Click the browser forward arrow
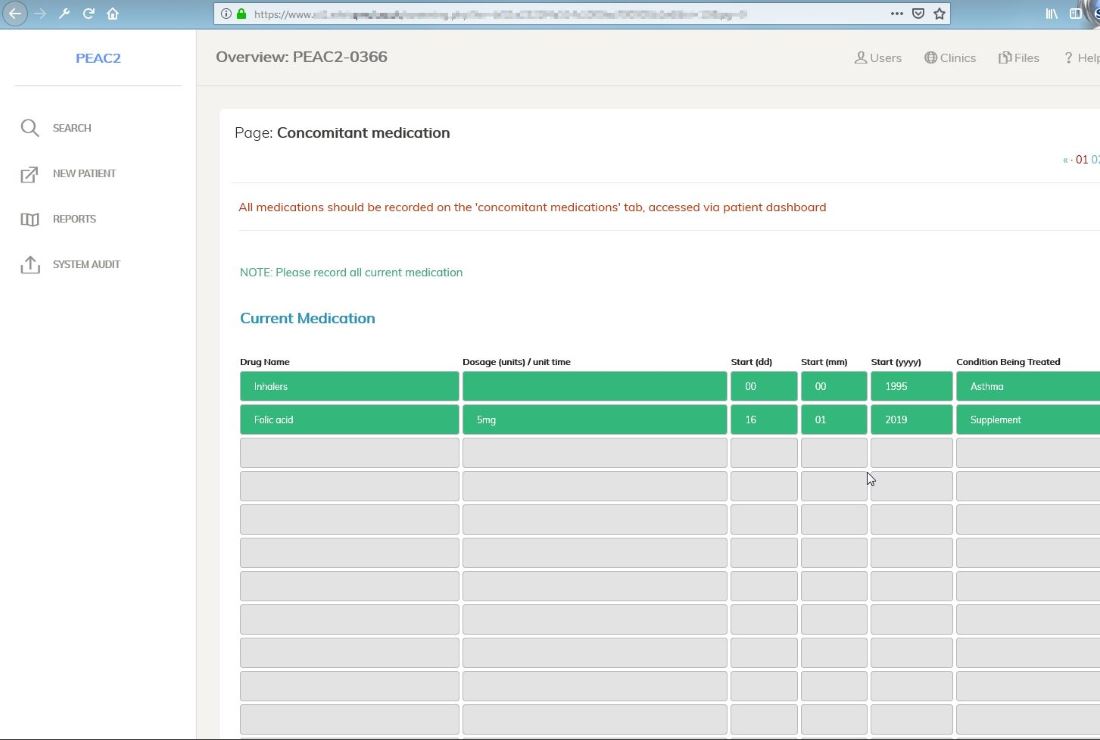This screenshot has width=1100, height=740. coord(40,13)
